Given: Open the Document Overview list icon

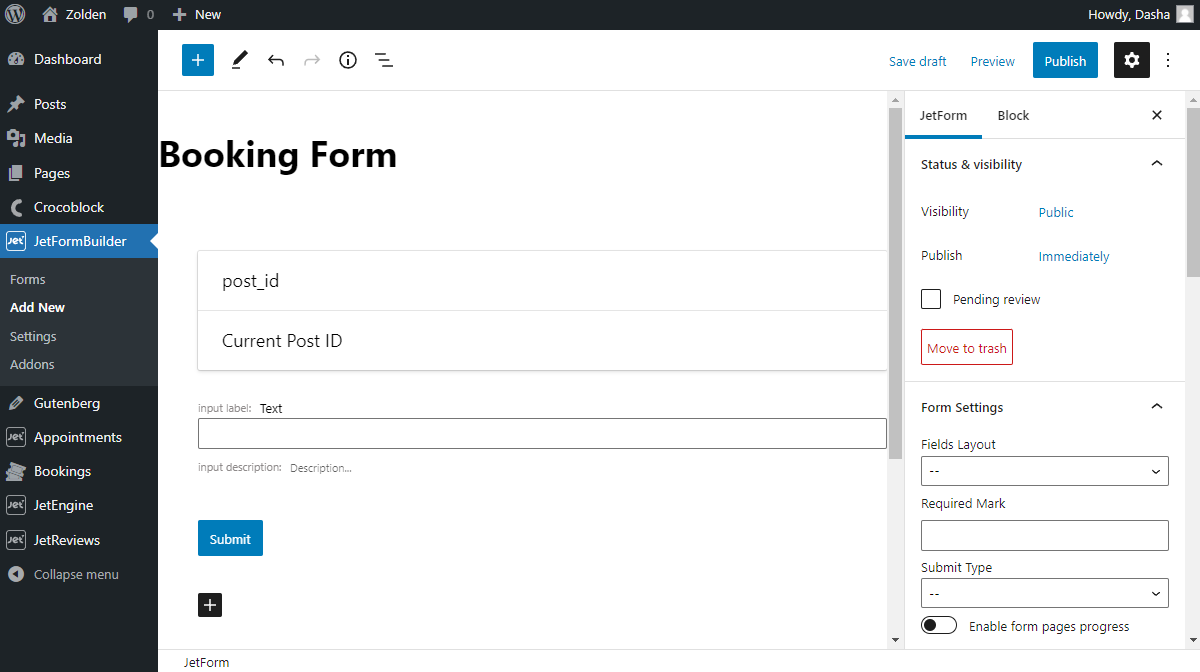Looking at the screenshot, I should tap(384, 60).
